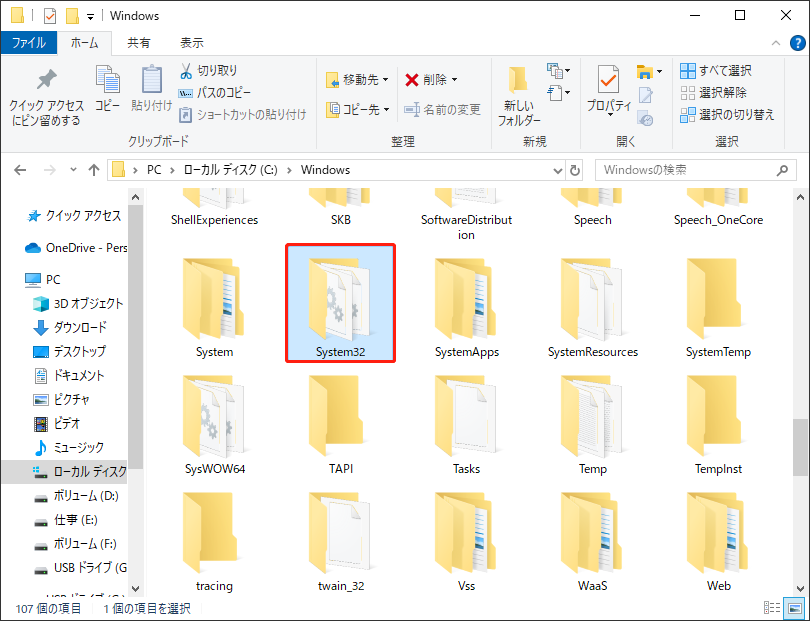810x621 pixels.
Task: Click ローカル ディスク (C:) in the address bar
Action: pyautogui.click(x=230, y=170)
